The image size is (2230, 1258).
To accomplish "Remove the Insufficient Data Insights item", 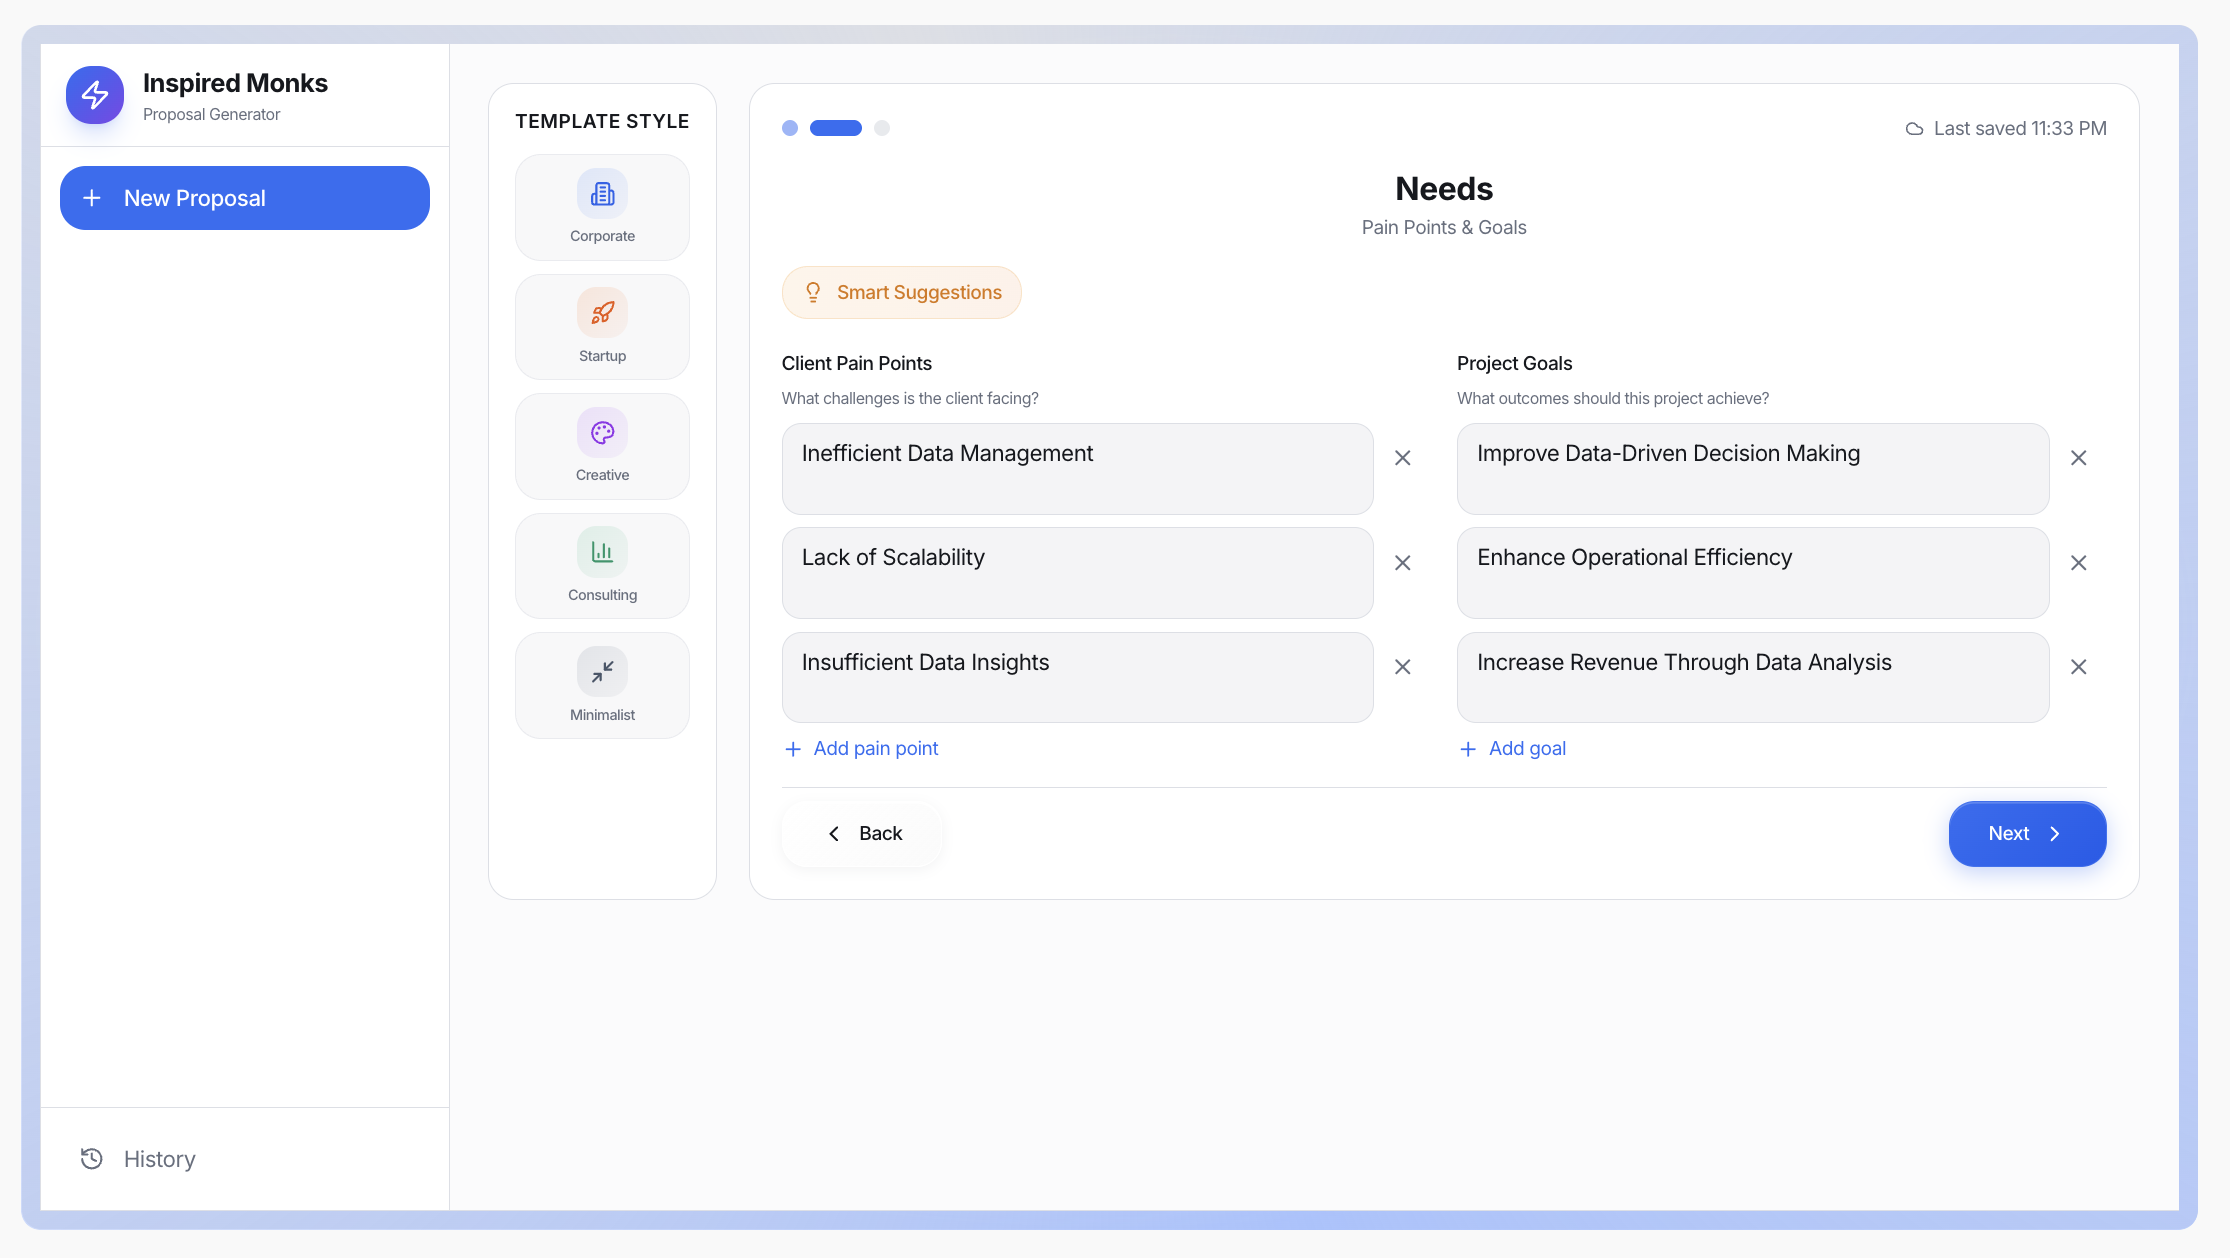I will [x=1403, y=667].
